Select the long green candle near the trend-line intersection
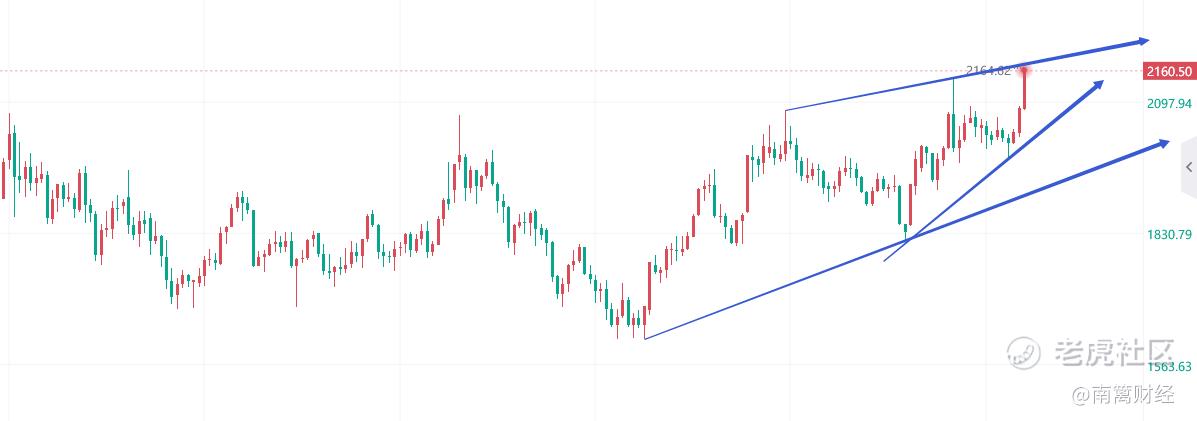 [x=902, y=206]
